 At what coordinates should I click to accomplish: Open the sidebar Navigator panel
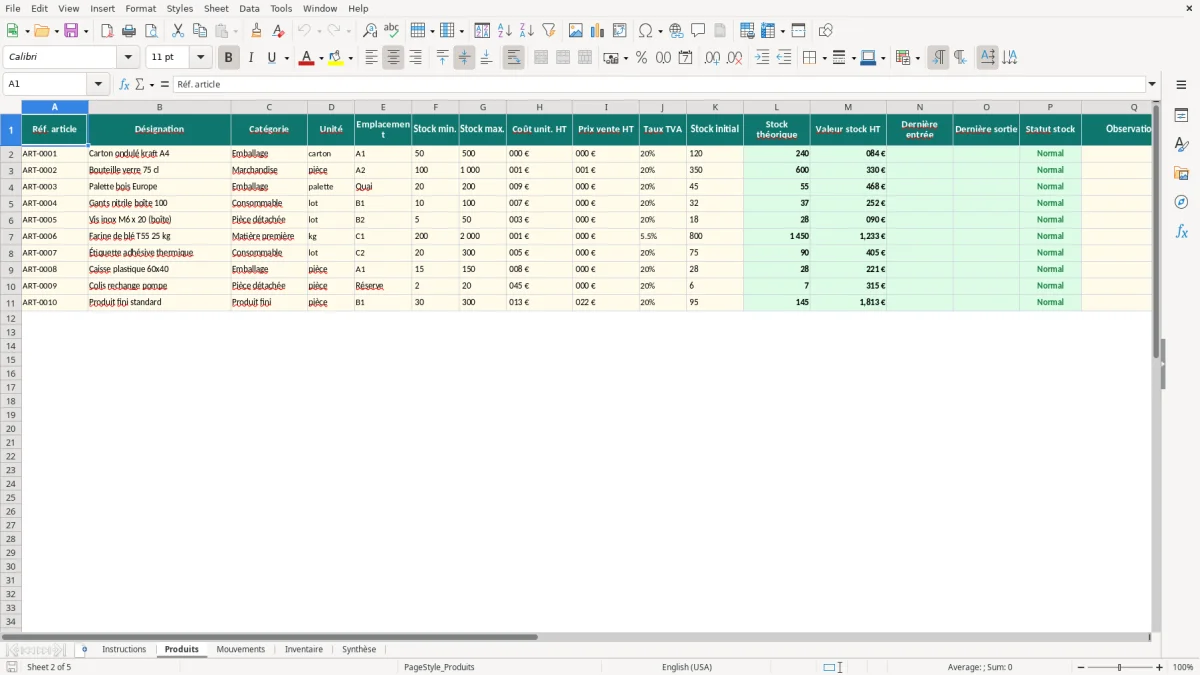click(x=1181, y=202)
